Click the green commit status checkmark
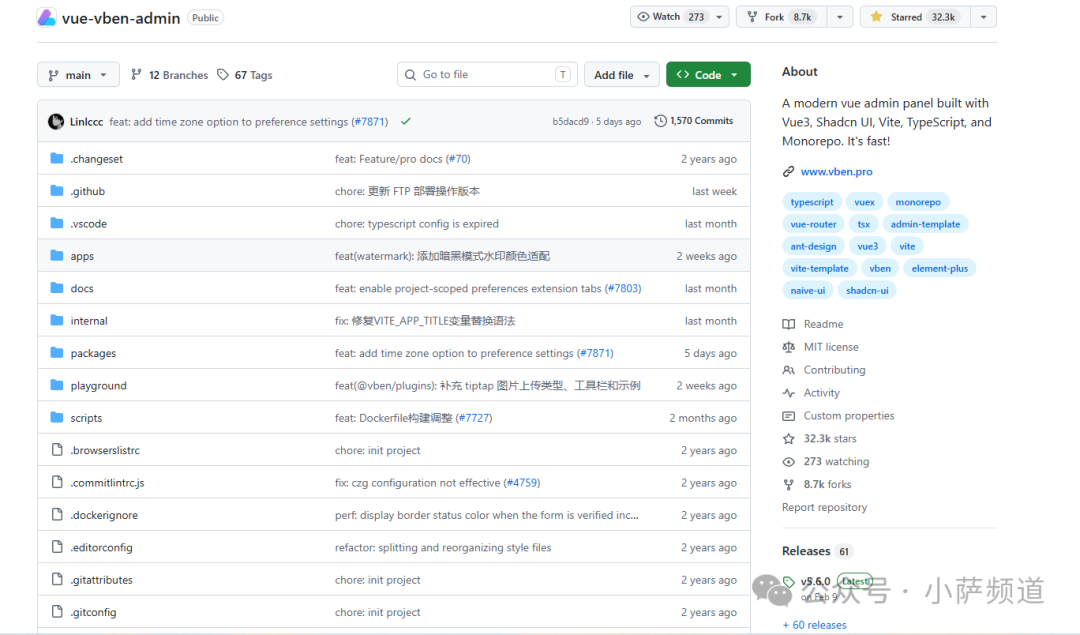1080x635 pixels. [406, 121]
